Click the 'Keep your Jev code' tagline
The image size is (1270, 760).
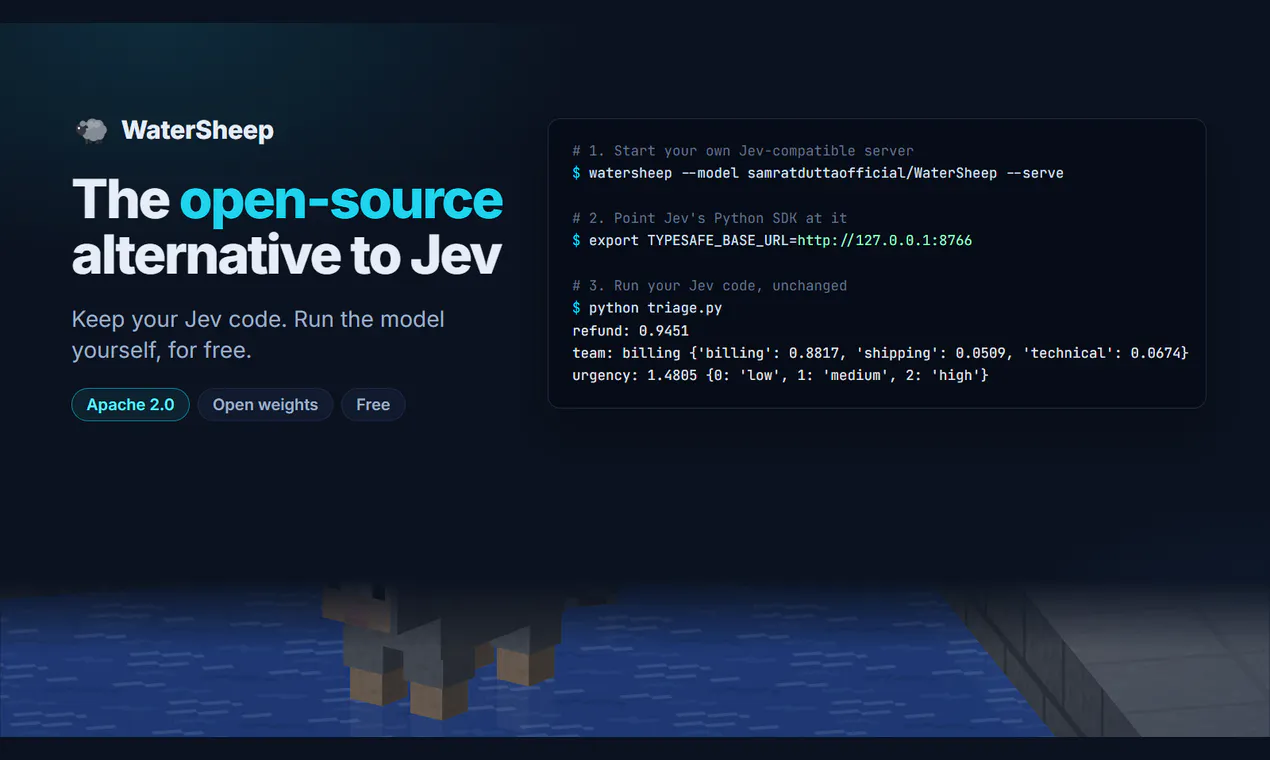pos(258,334)
